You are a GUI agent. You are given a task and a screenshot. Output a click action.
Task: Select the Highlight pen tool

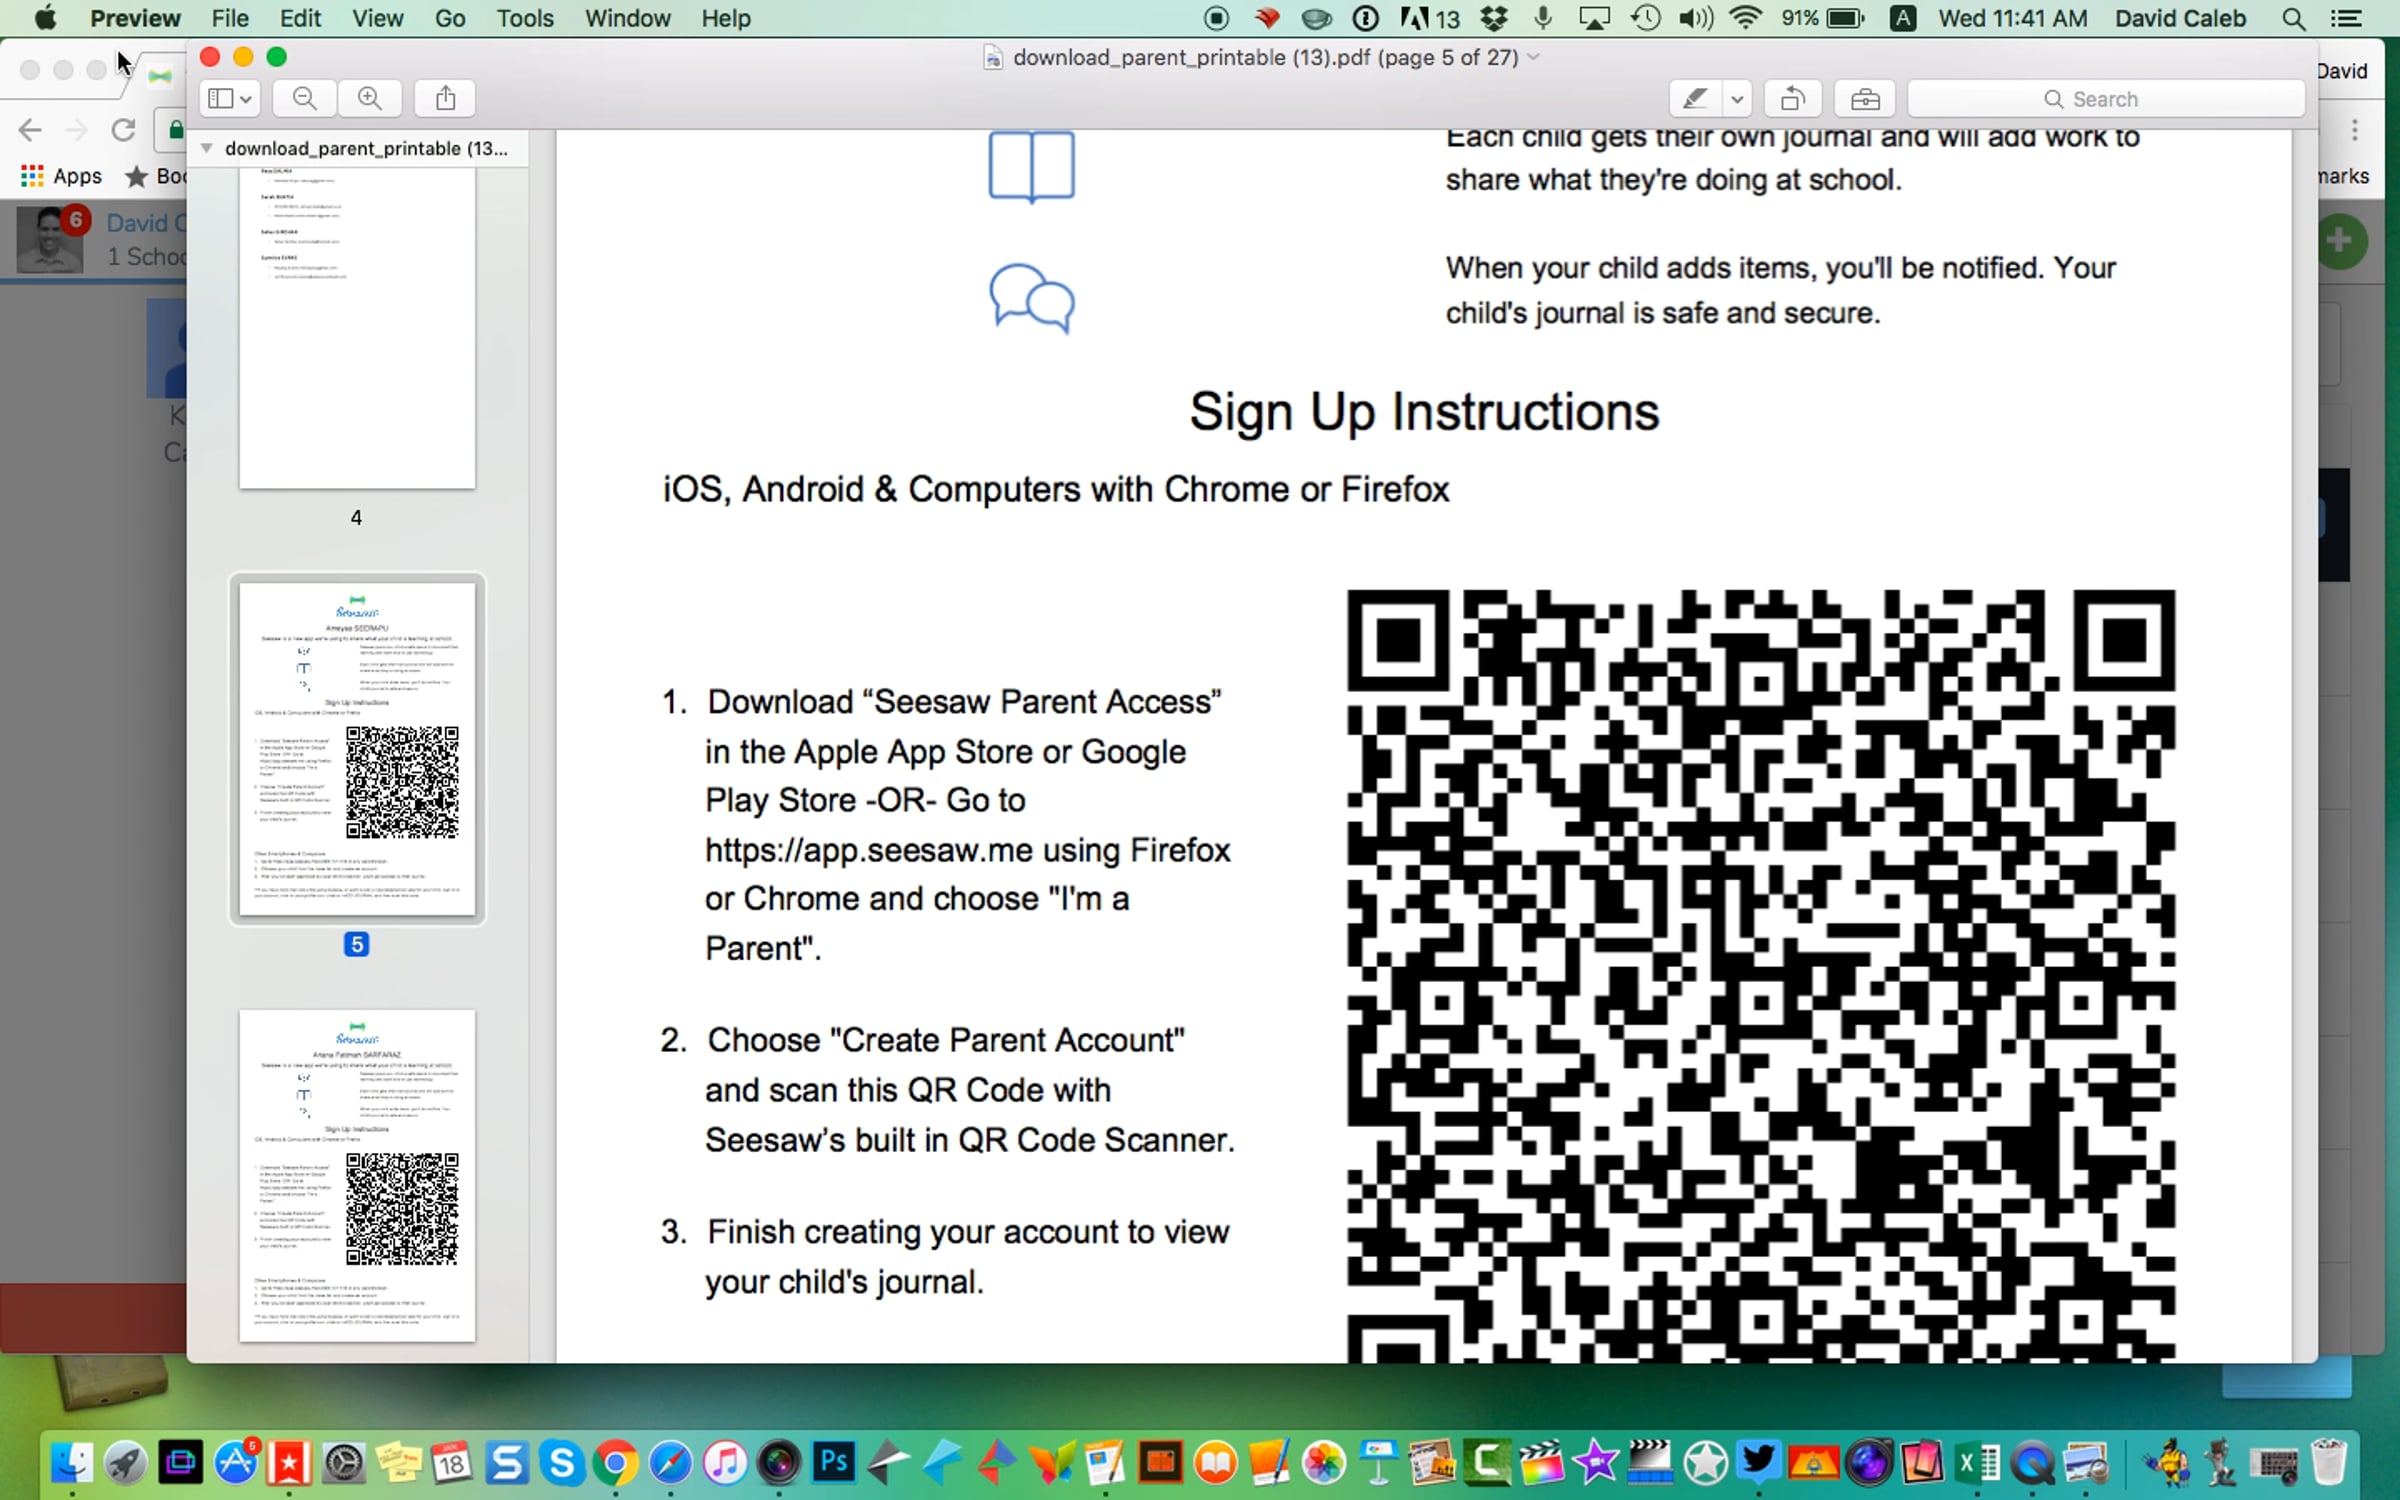[x=1695, y=98]
